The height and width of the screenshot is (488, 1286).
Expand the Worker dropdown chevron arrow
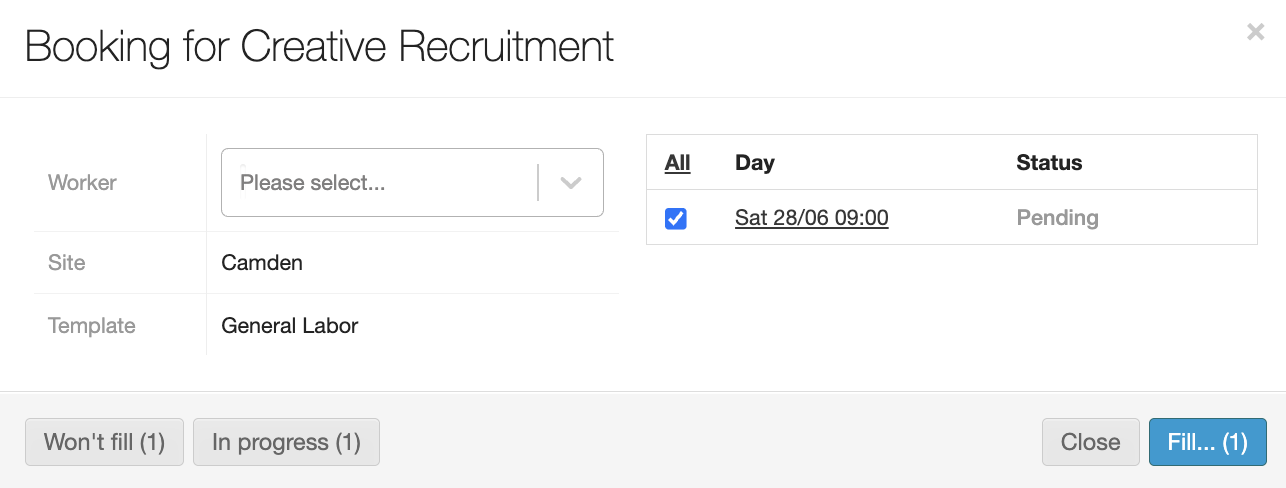(571, 183)
